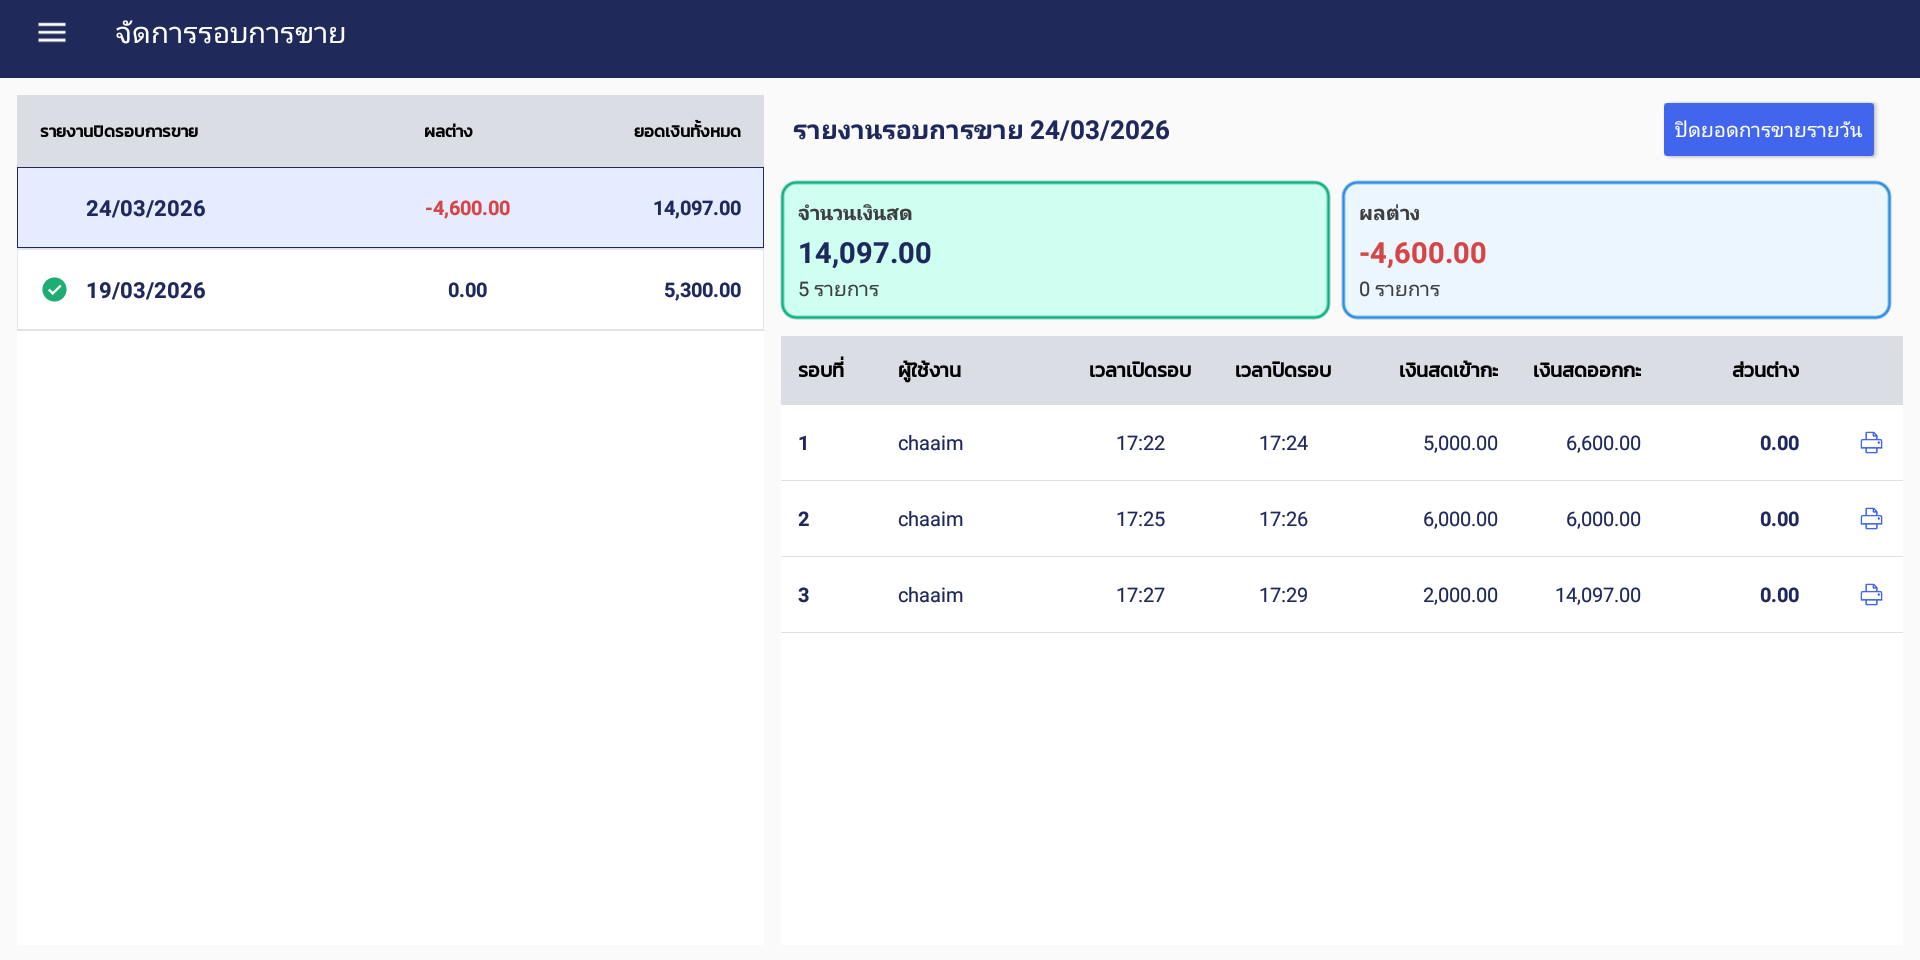Click green checkmark next to 19/03/2026

click(55, 290)
